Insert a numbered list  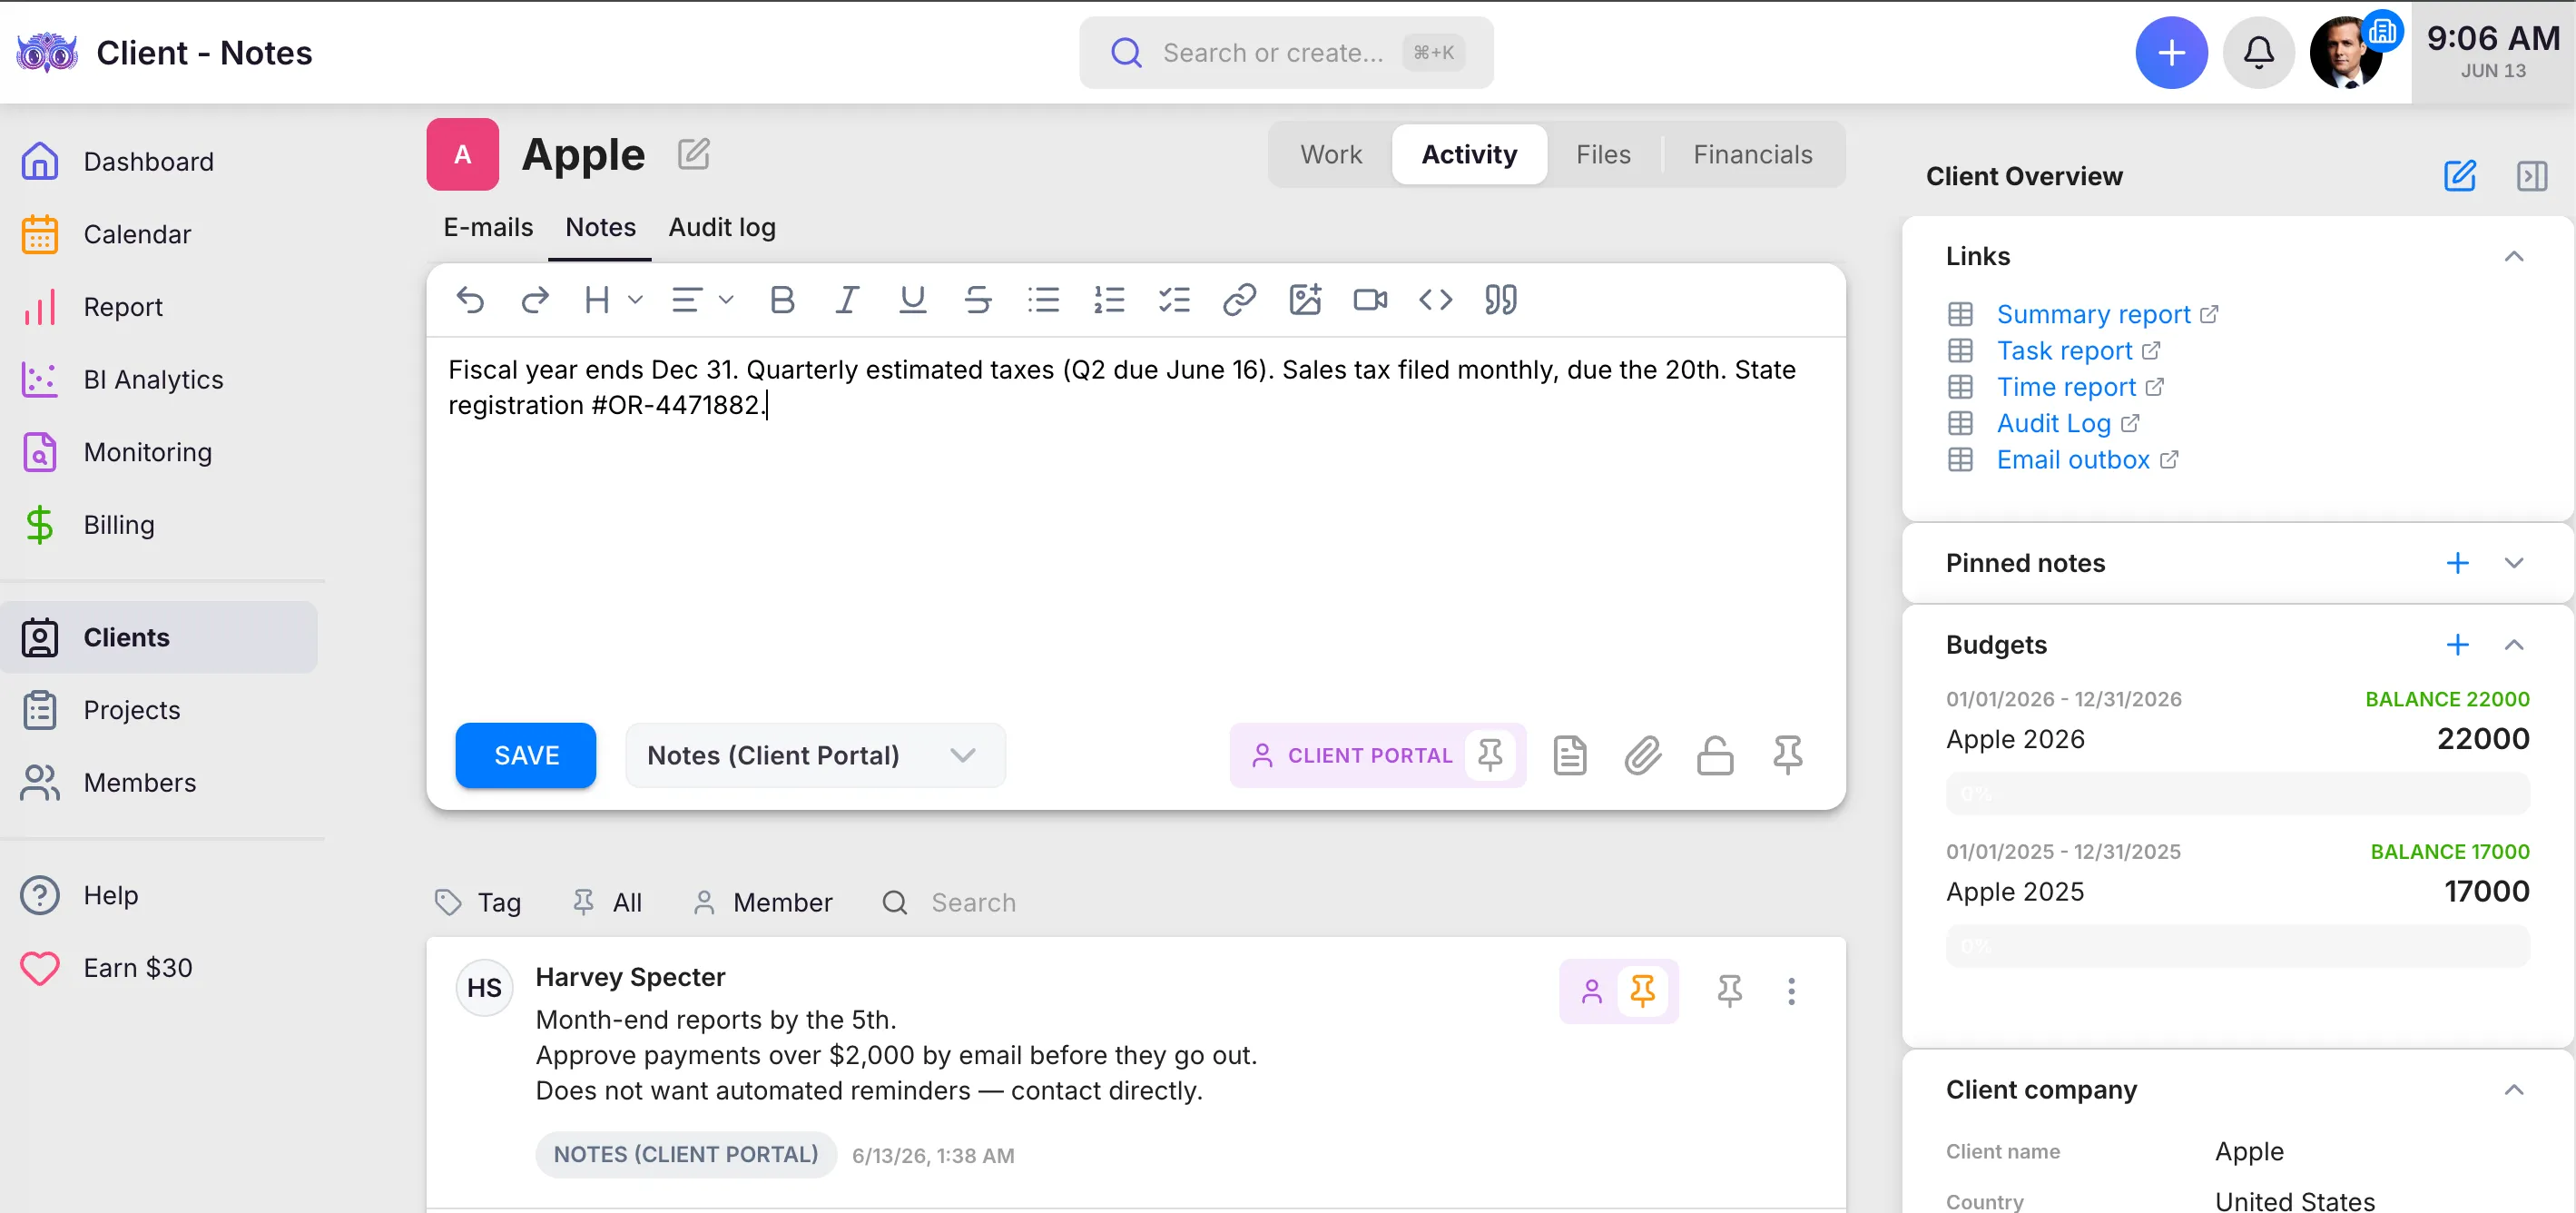tap(1109, 300)
